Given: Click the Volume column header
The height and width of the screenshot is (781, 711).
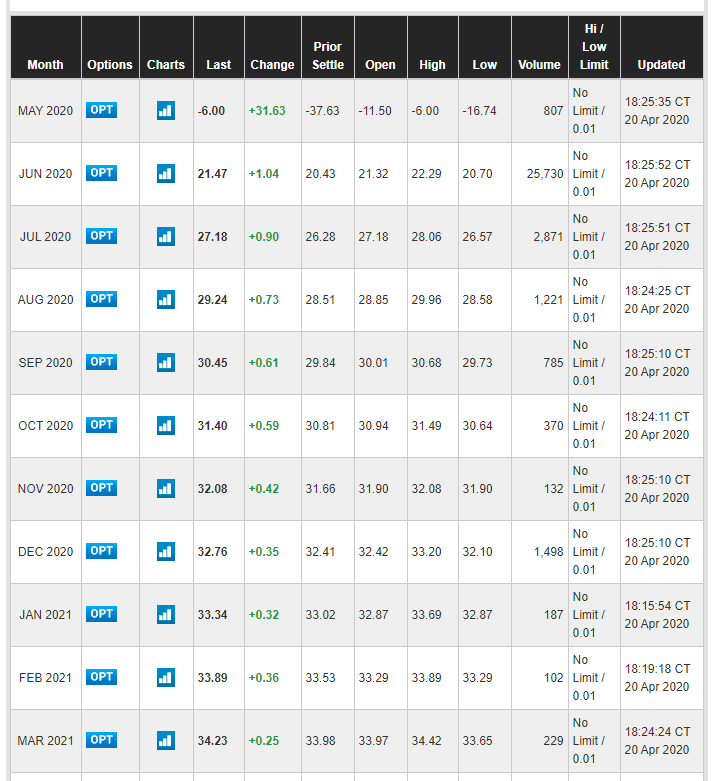Looking at the screenshot, I should tap(540, 47).
